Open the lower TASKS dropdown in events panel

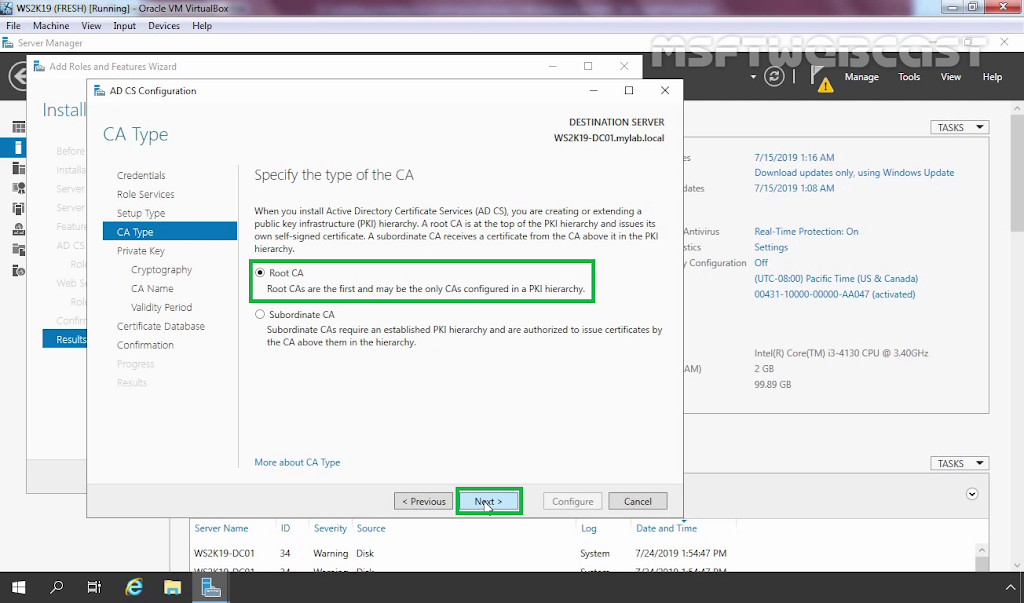[959, 463]
